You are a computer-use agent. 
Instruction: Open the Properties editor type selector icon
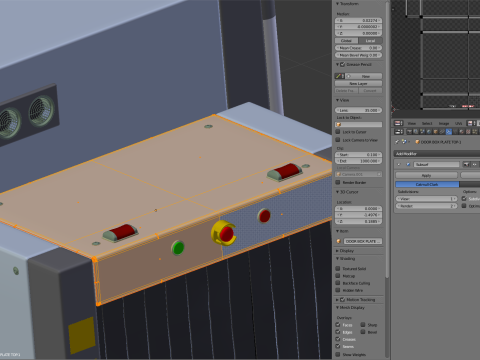click(x=399, y=132)
